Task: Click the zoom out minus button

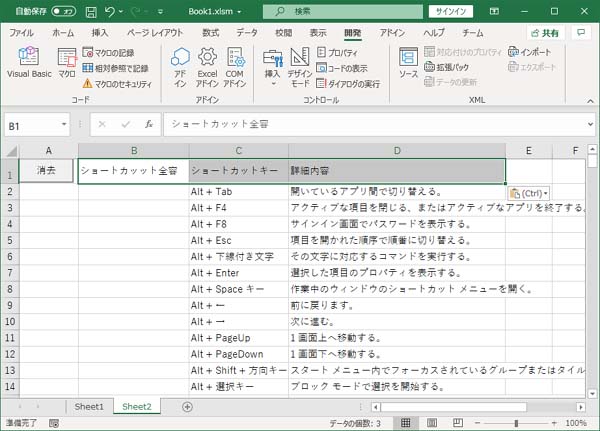Action: tap(477, 423)
